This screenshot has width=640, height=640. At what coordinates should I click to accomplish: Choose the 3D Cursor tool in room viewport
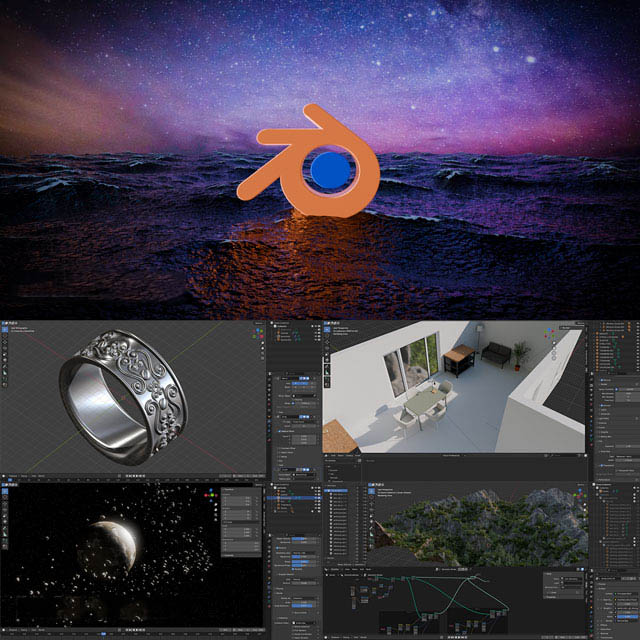pos(327,335)
